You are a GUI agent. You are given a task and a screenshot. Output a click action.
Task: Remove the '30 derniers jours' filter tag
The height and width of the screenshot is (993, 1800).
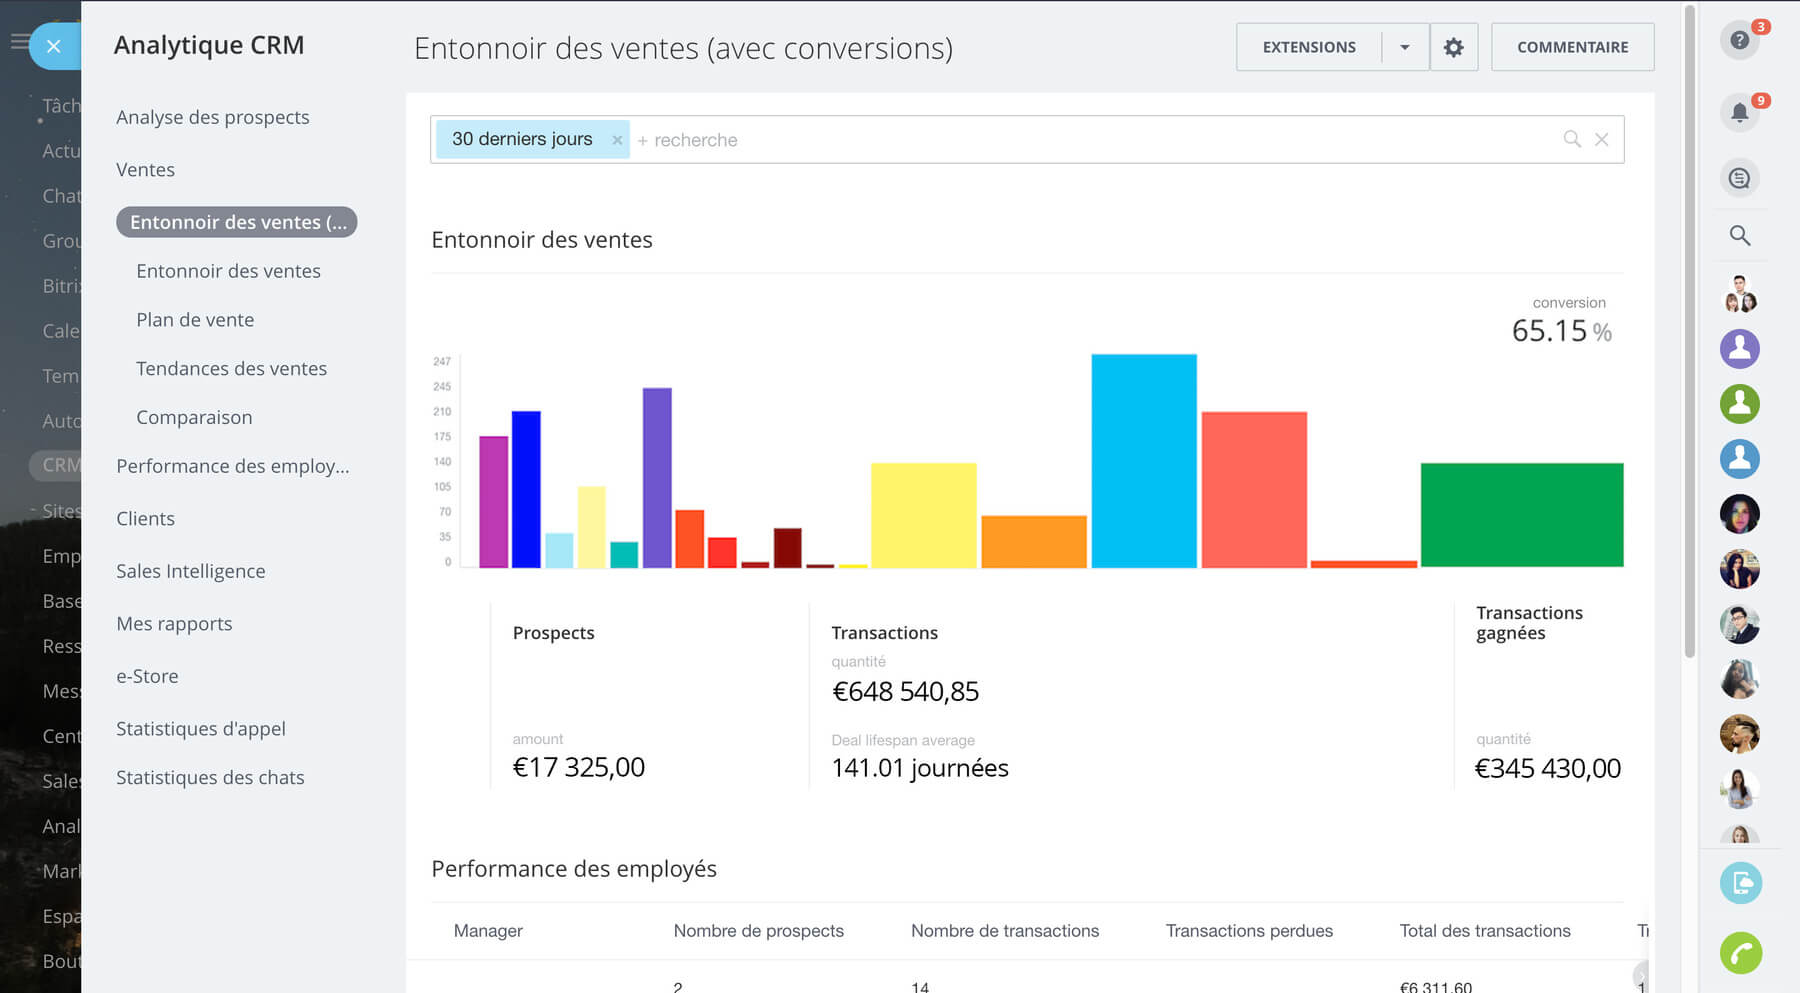617,140
